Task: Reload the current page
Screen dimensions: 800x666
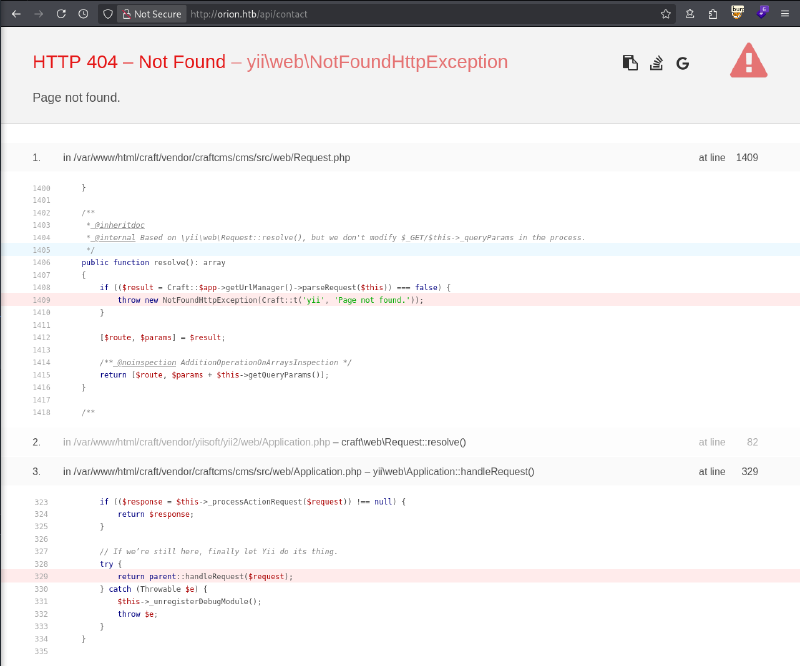Action: coord(61,14)
